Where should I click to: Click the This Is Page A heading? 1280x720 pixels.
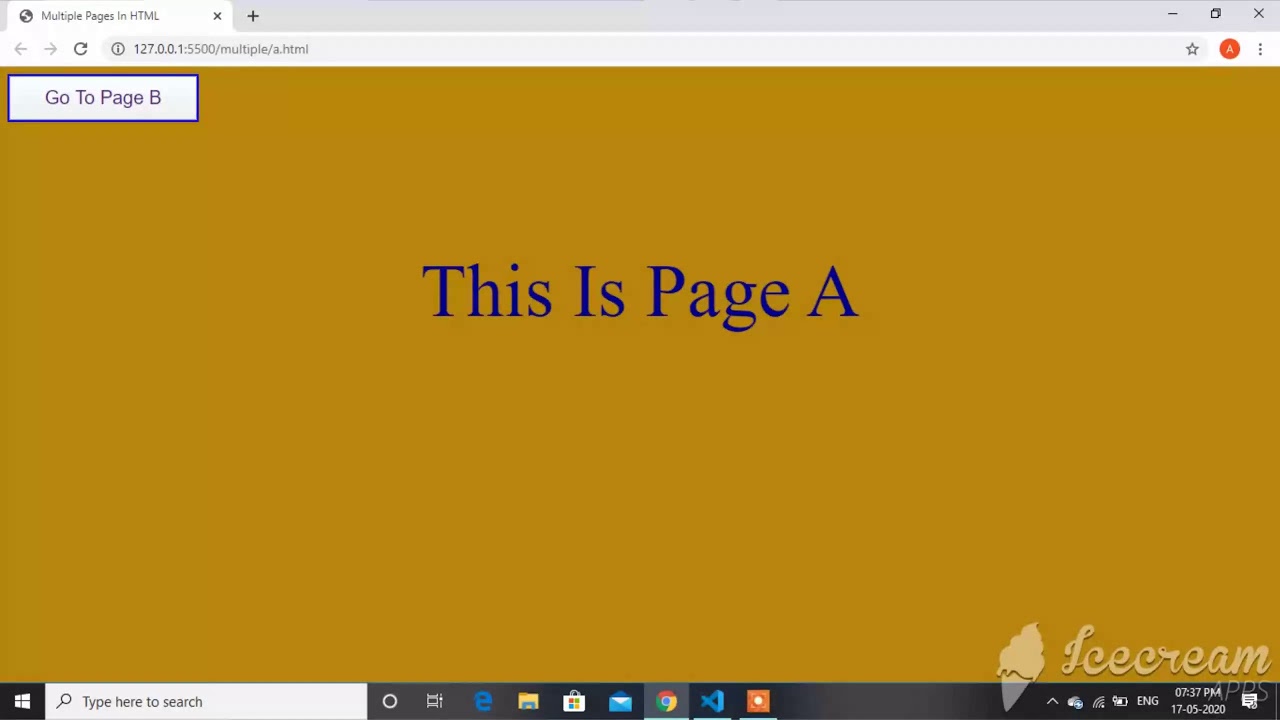tap(640, 292)
